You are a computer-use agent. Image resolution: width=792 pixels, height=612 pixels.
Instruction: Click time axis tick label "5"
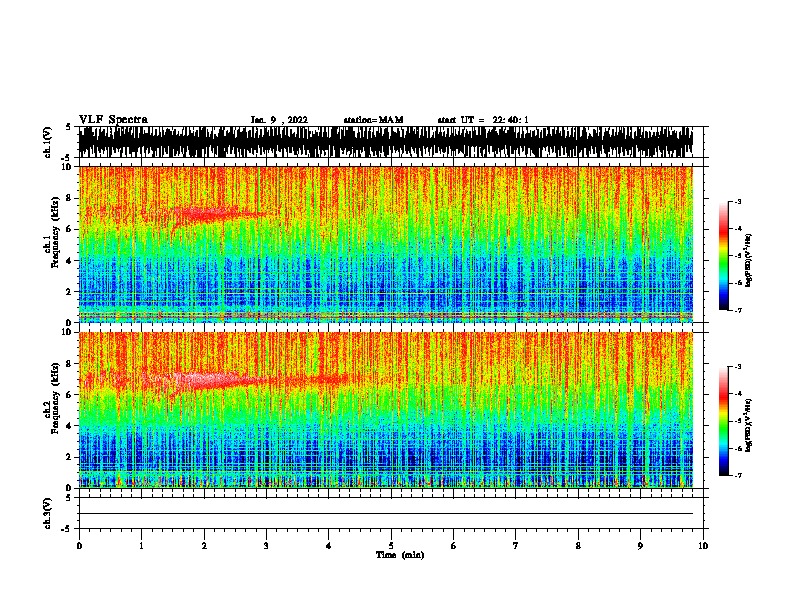(391, 546)
